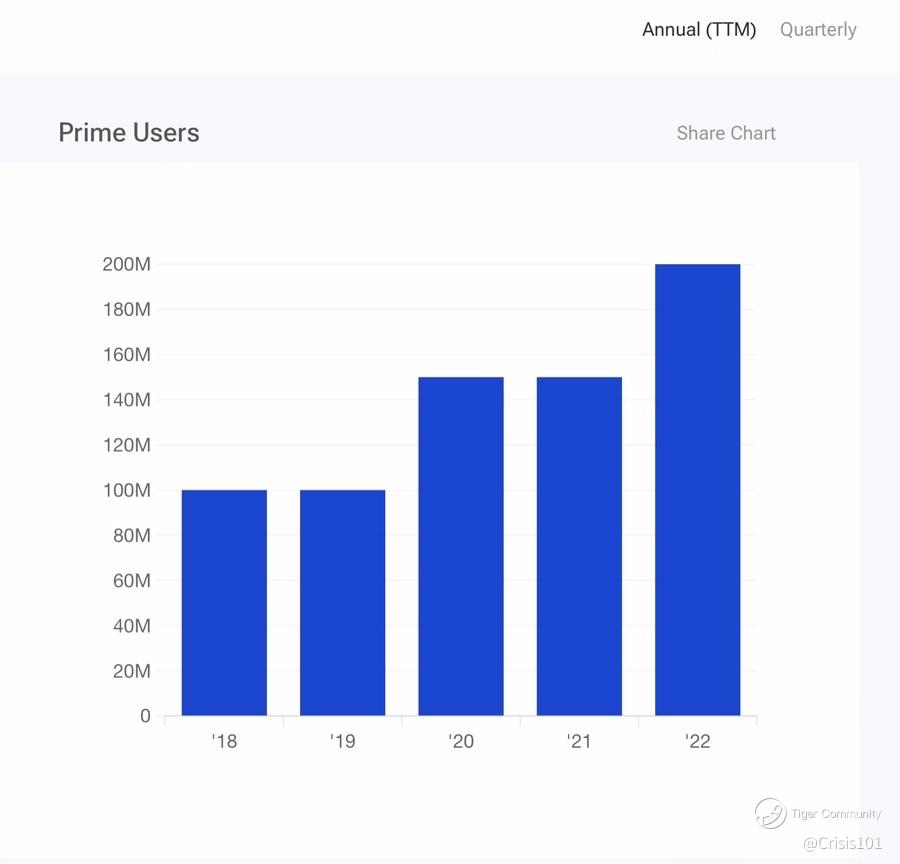This screenshot has height=864, width=900.
Task: Click the '19 x-axis label
Action: (x=343, y=741)
